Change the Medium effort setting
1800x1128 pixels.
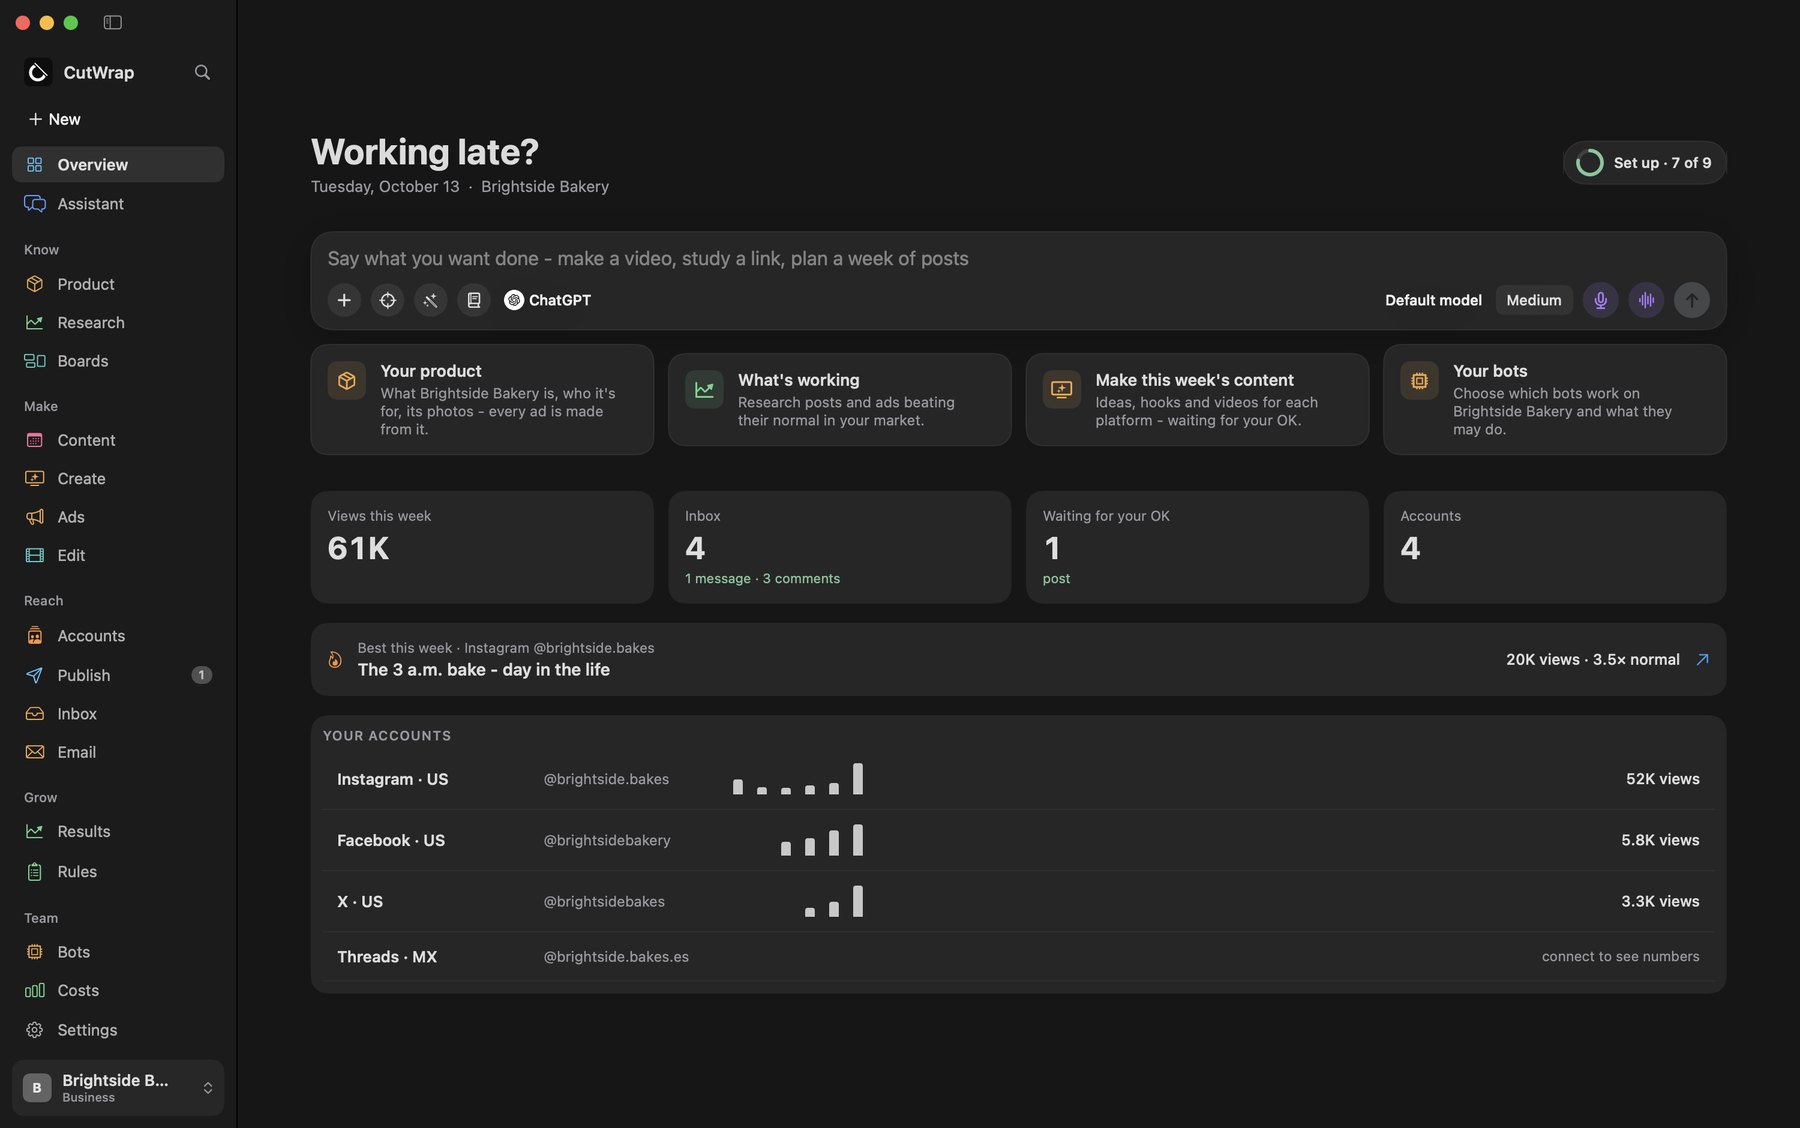[x=1534, y=300]
